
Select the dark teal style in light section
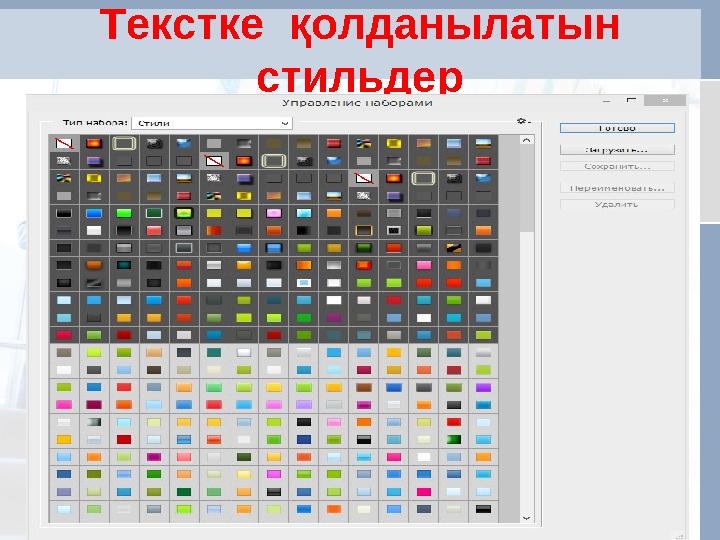(x=214, y=353)
